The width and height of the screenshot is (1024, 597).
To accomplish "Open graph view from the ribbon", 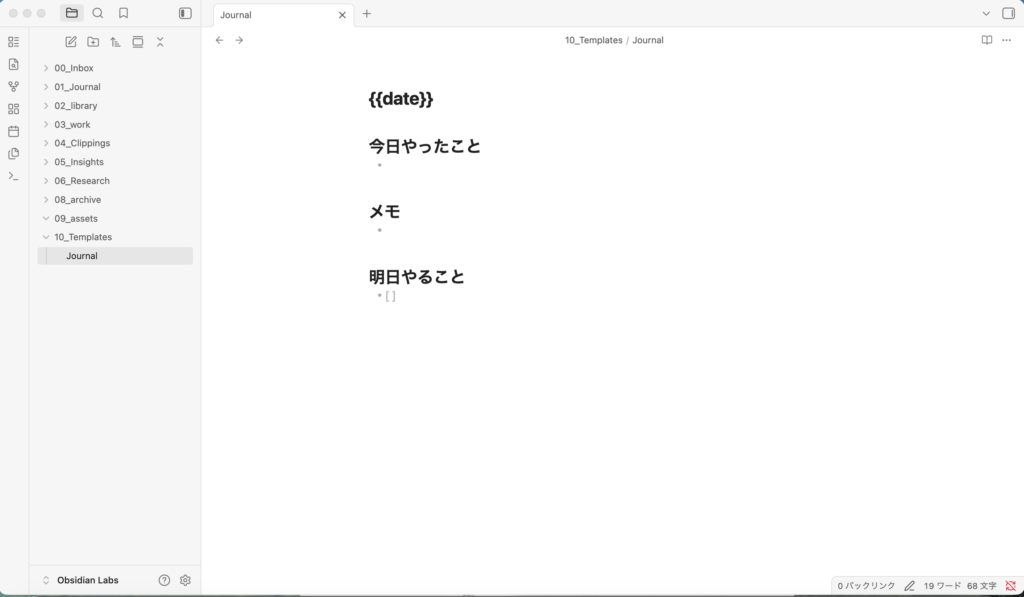I will tap(14, 86).
